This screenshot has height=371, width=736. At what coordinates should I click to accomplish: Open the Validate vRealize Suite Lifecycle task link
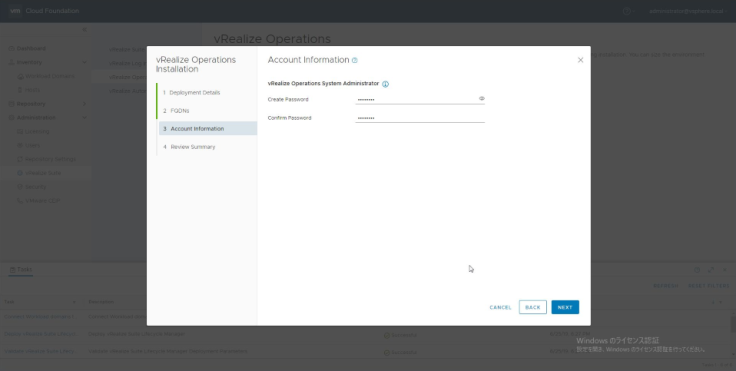(x=40, y=351)
